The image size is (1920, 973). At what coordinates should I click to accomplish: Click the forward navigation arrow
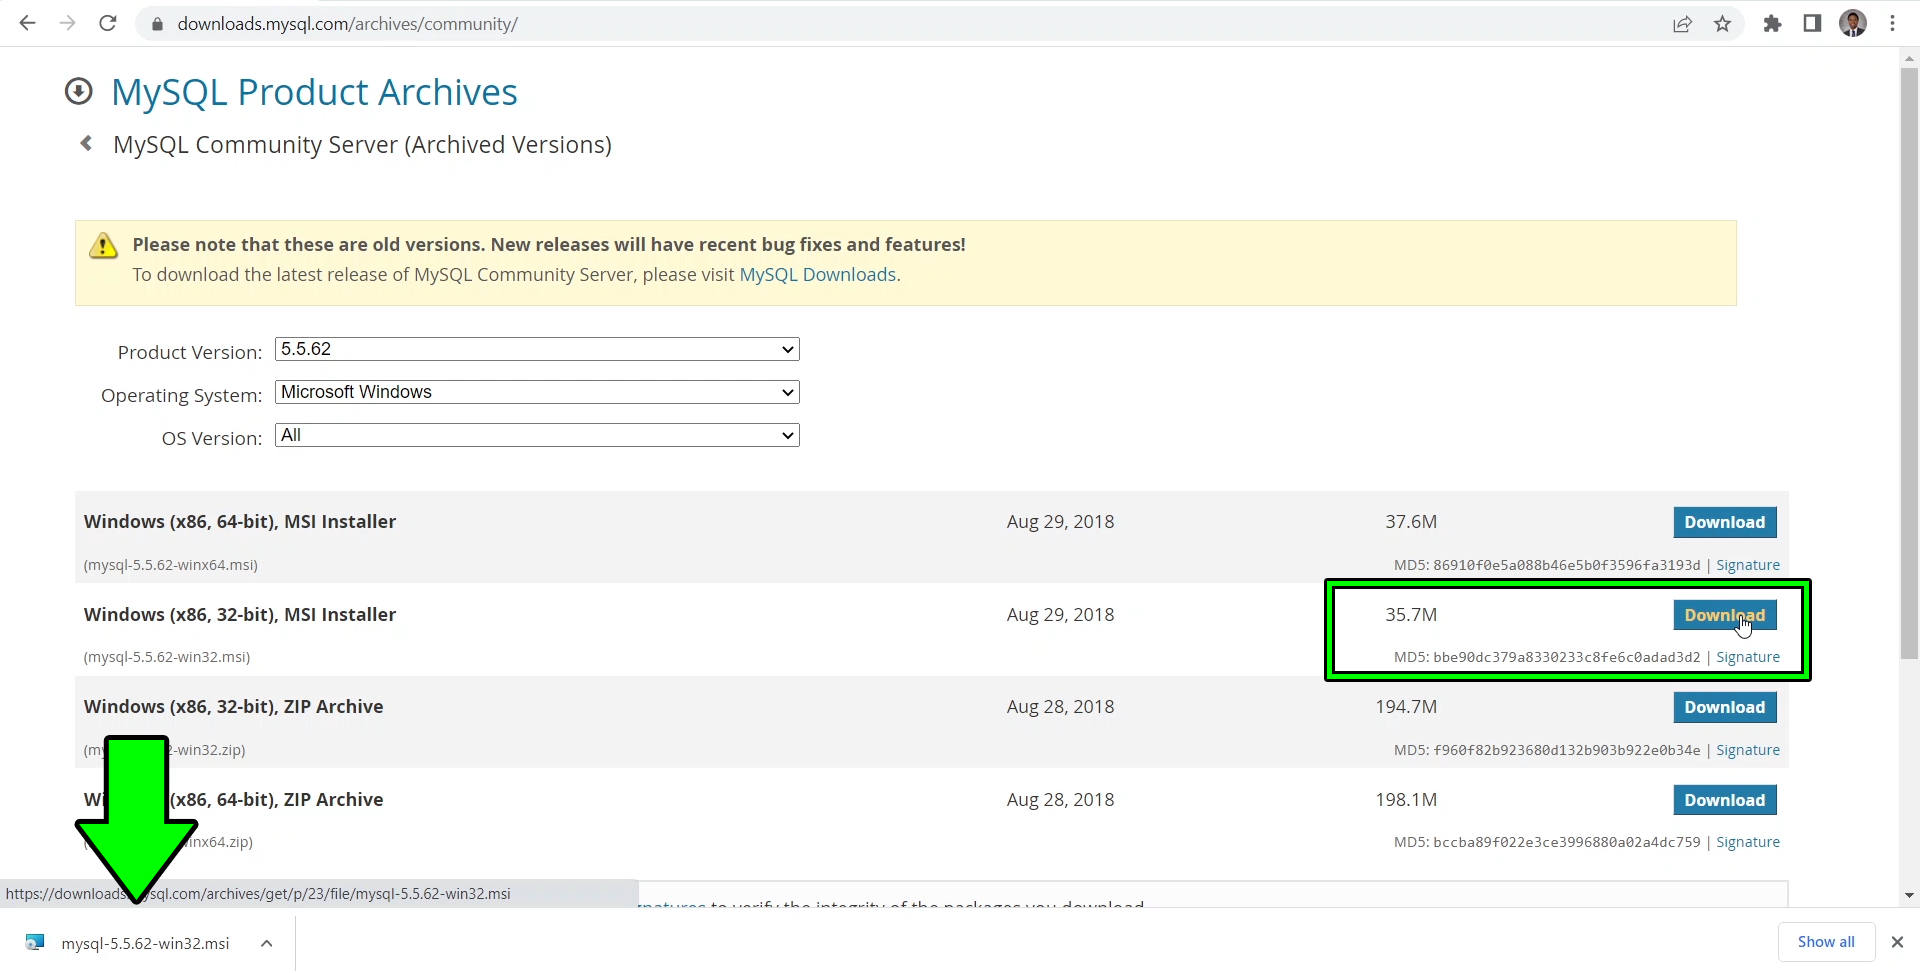pos(67,23)
